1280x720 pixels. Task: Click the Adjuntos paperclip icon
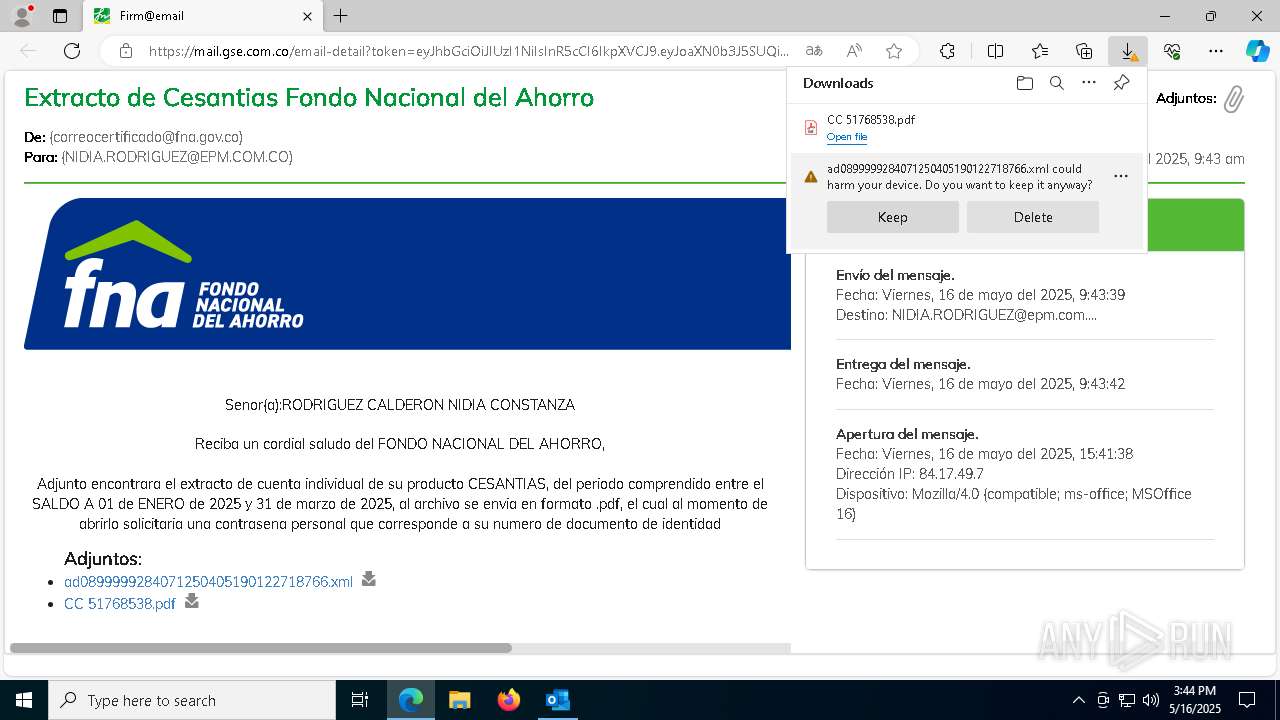tap(1234, 98)
